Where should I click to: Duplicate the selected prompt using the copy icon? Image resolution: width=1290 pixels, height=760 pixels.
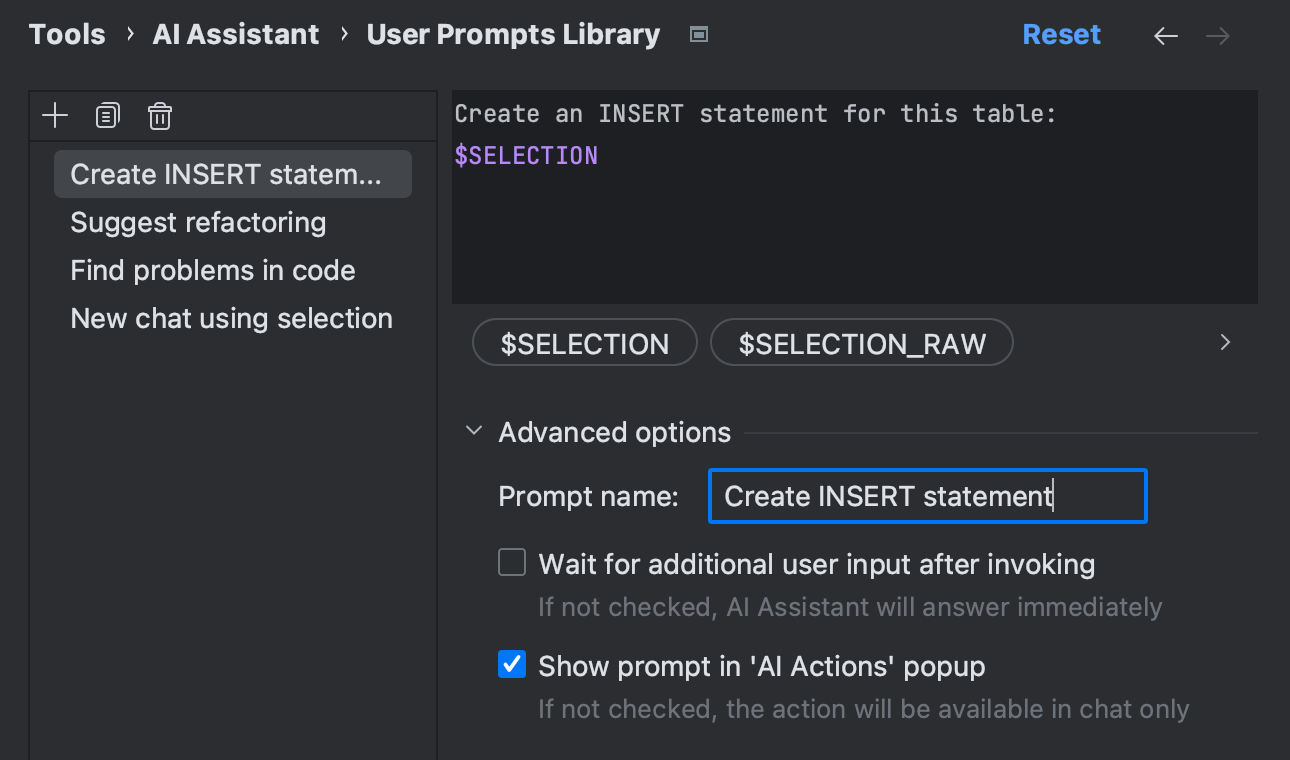tap(106, 115)
